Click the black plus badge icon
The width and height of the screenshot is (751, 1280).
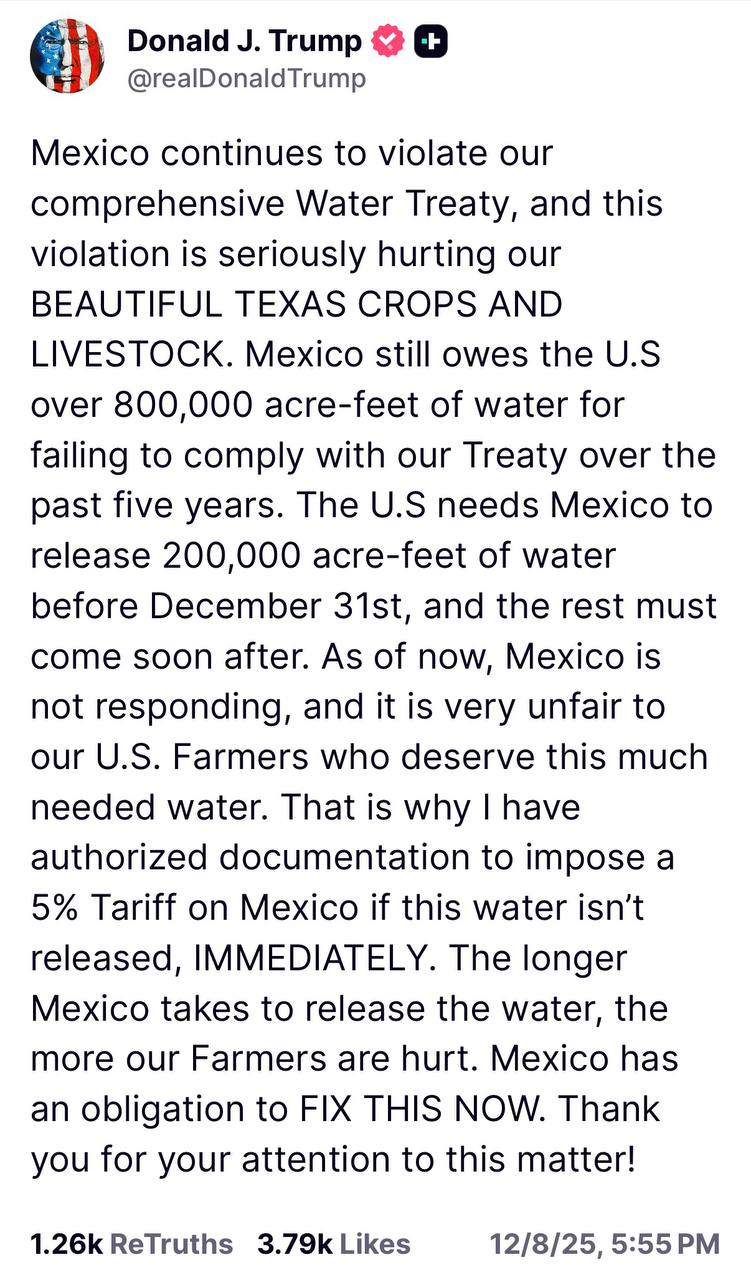pyautogui.click(x=430, y=41)
